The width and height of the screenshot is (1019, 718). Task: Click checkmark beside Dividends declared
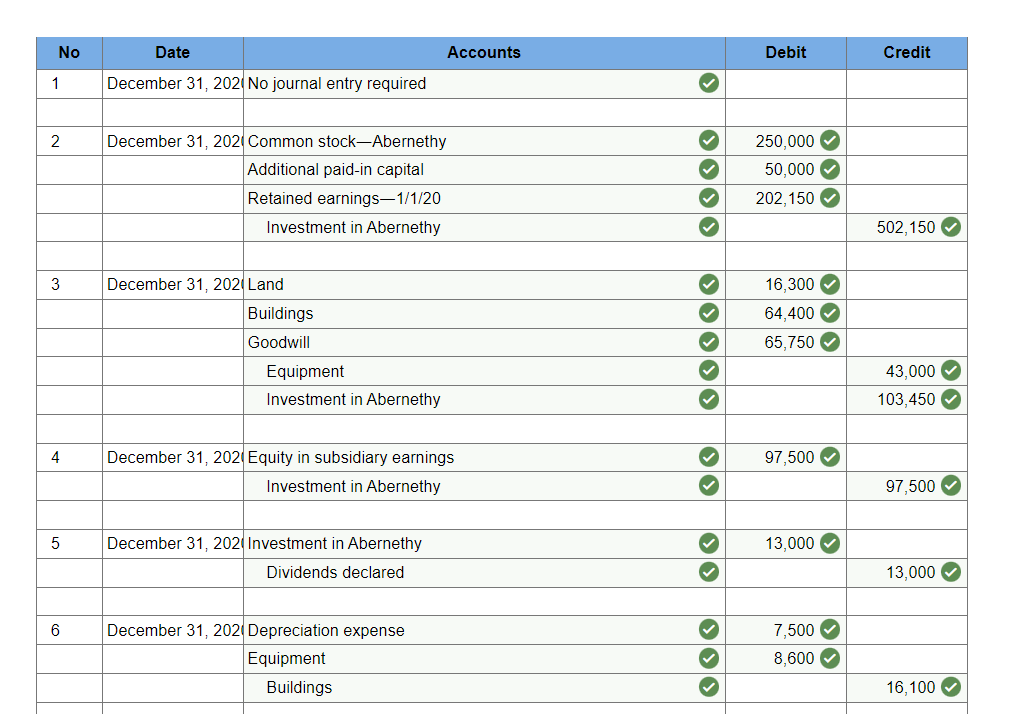[x=708, y=572]
